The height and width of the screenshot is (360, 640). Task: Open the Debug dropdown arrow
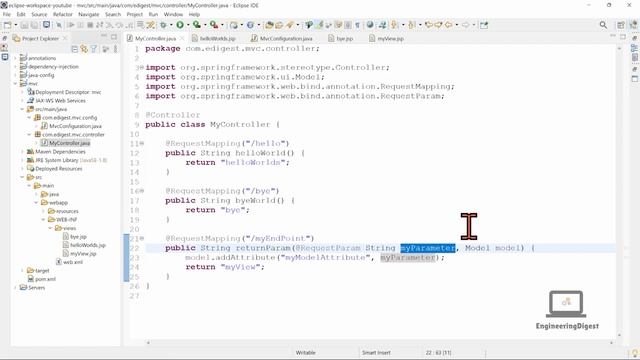click(x=171, y=25)
